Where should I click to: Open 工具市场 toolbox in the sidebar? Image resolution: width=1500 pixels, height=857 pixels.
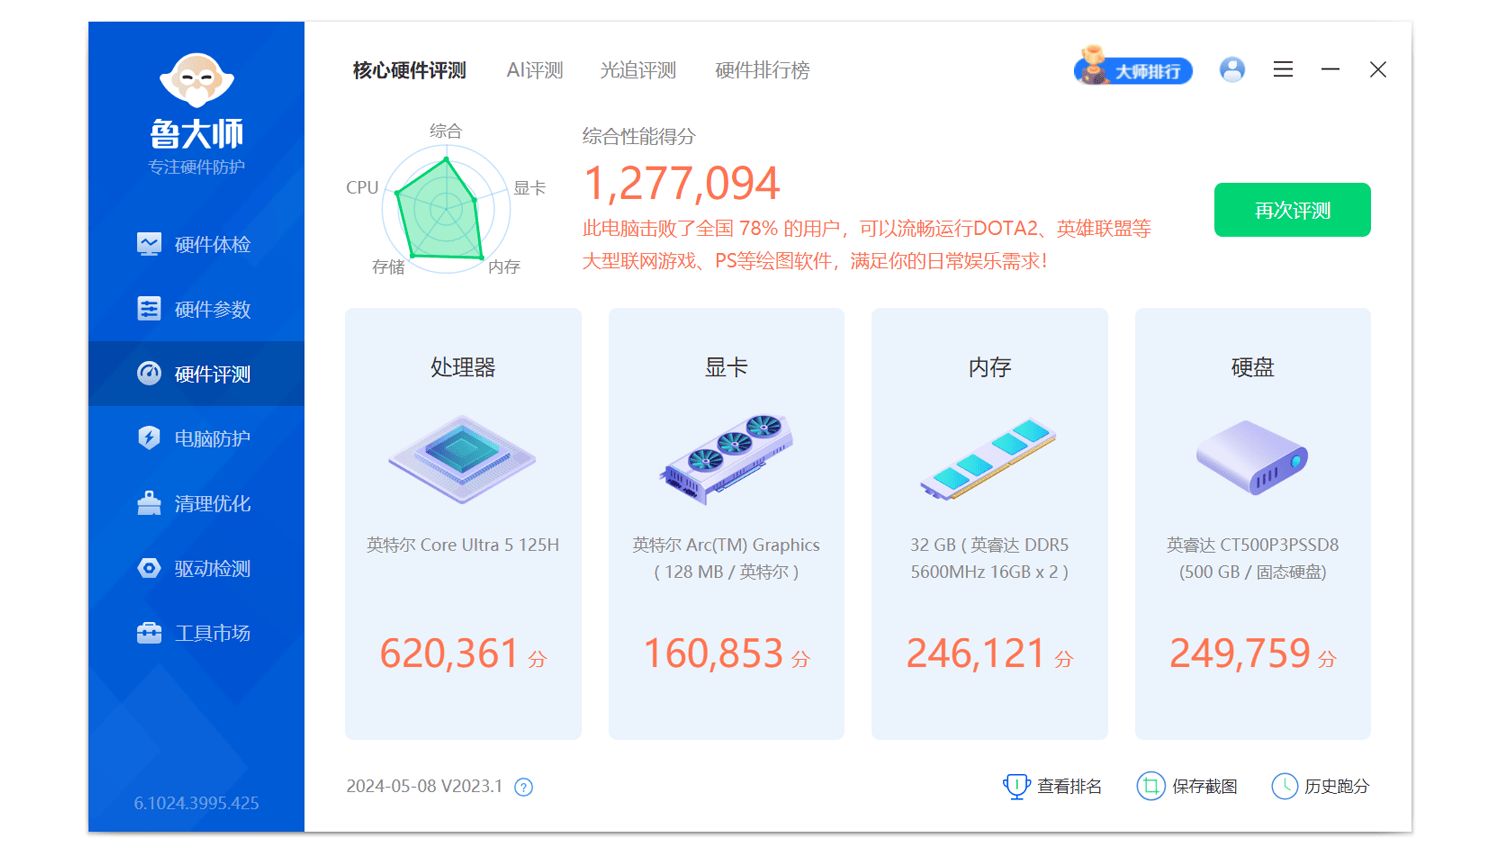pyautogui.click(x=196, y=633)
